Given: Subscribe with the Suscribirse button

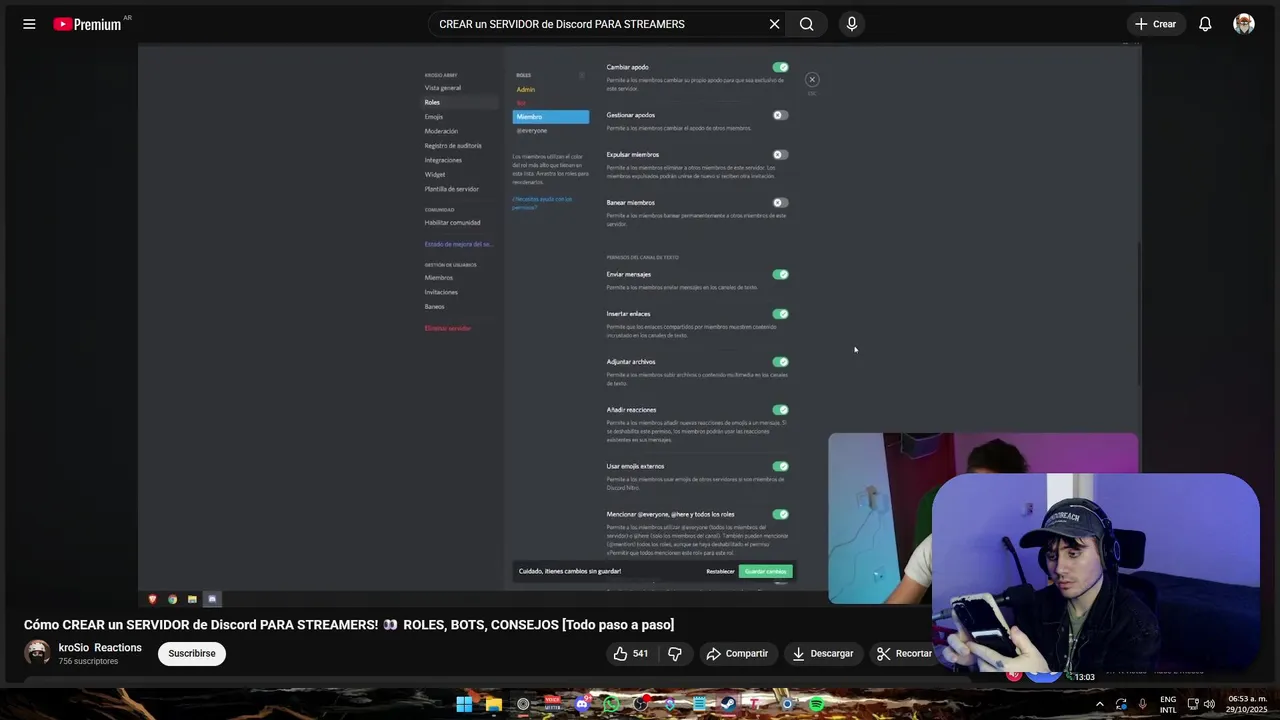Looking at the screenshot, I should [x=192, y=653].
